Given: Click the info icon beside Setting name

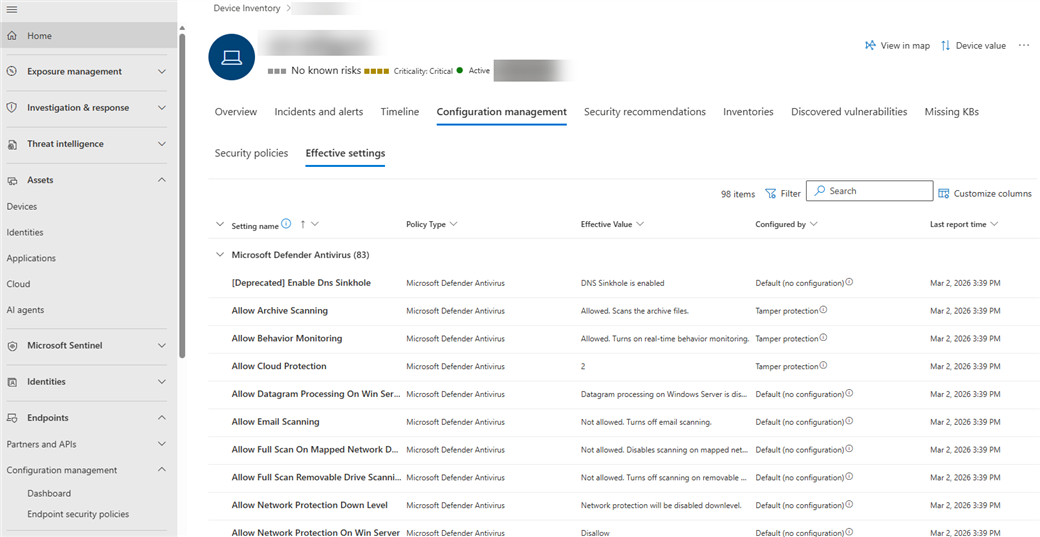Looking at the screenshot, I should tap(287, 224).
